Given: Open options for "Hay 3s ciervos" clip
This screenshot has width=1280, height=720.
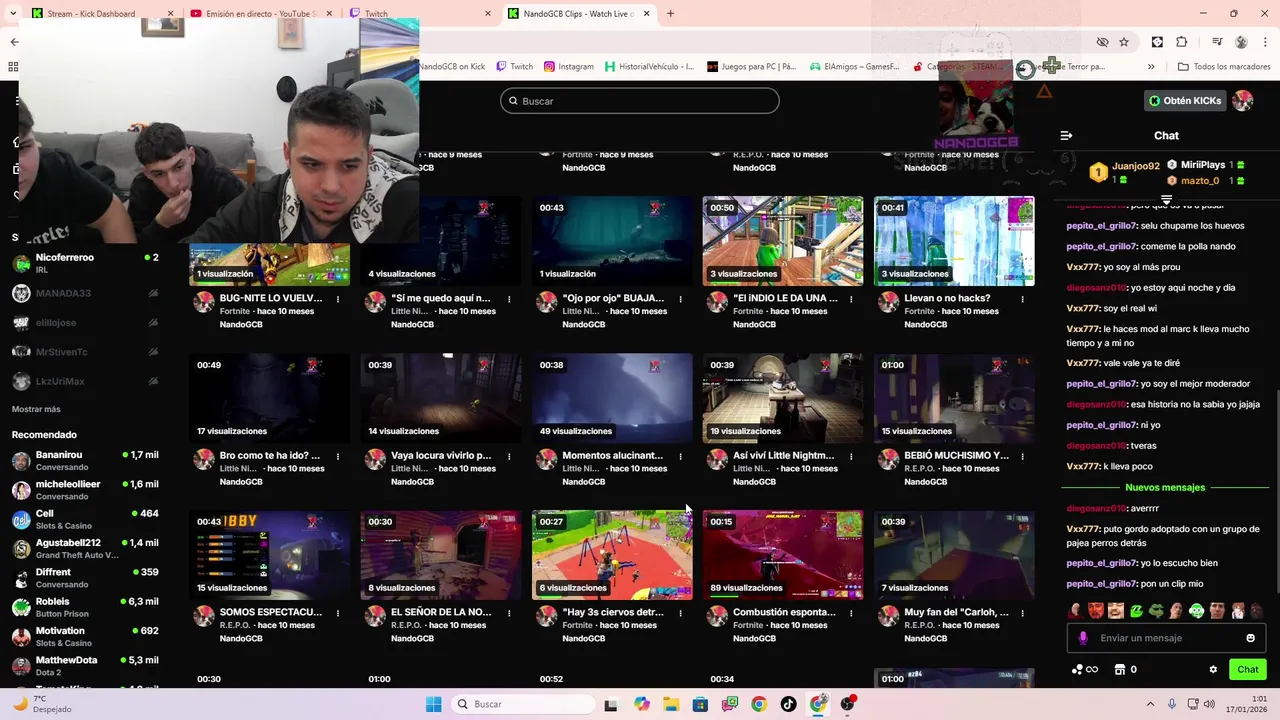Looking at the screenshot, I should pos(680,613).
